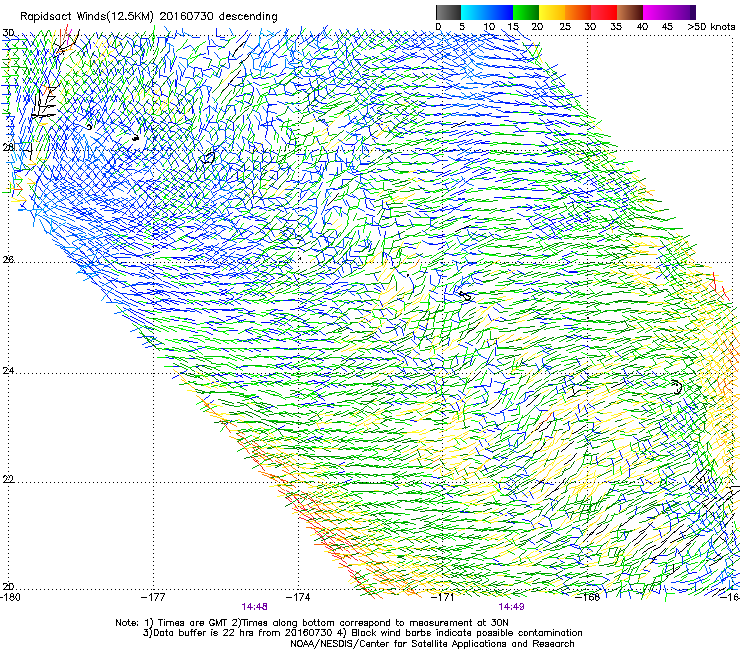The width and height of the screenshot is (740, 650).
Task: Click the blue 10-15 knots legend color
Action: [499, 12]
